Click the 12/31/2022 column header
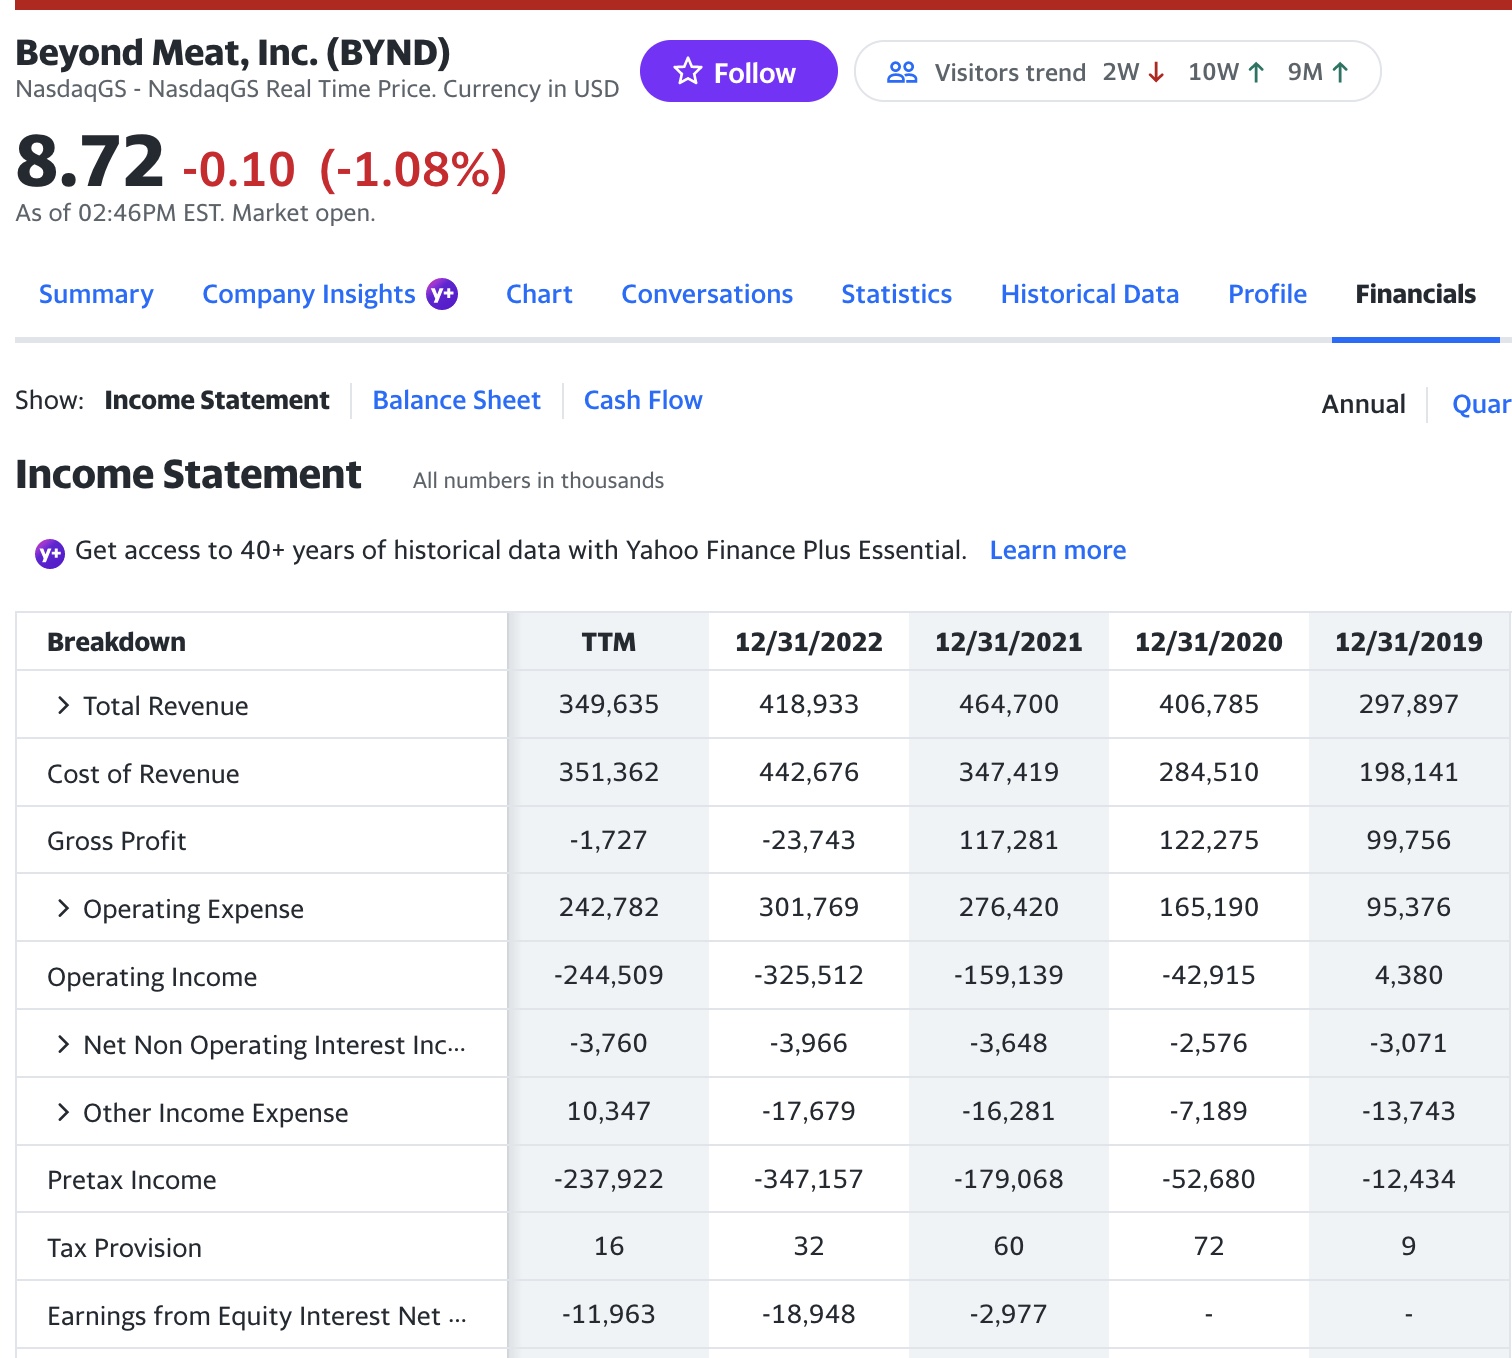 [x=808, y=642]
